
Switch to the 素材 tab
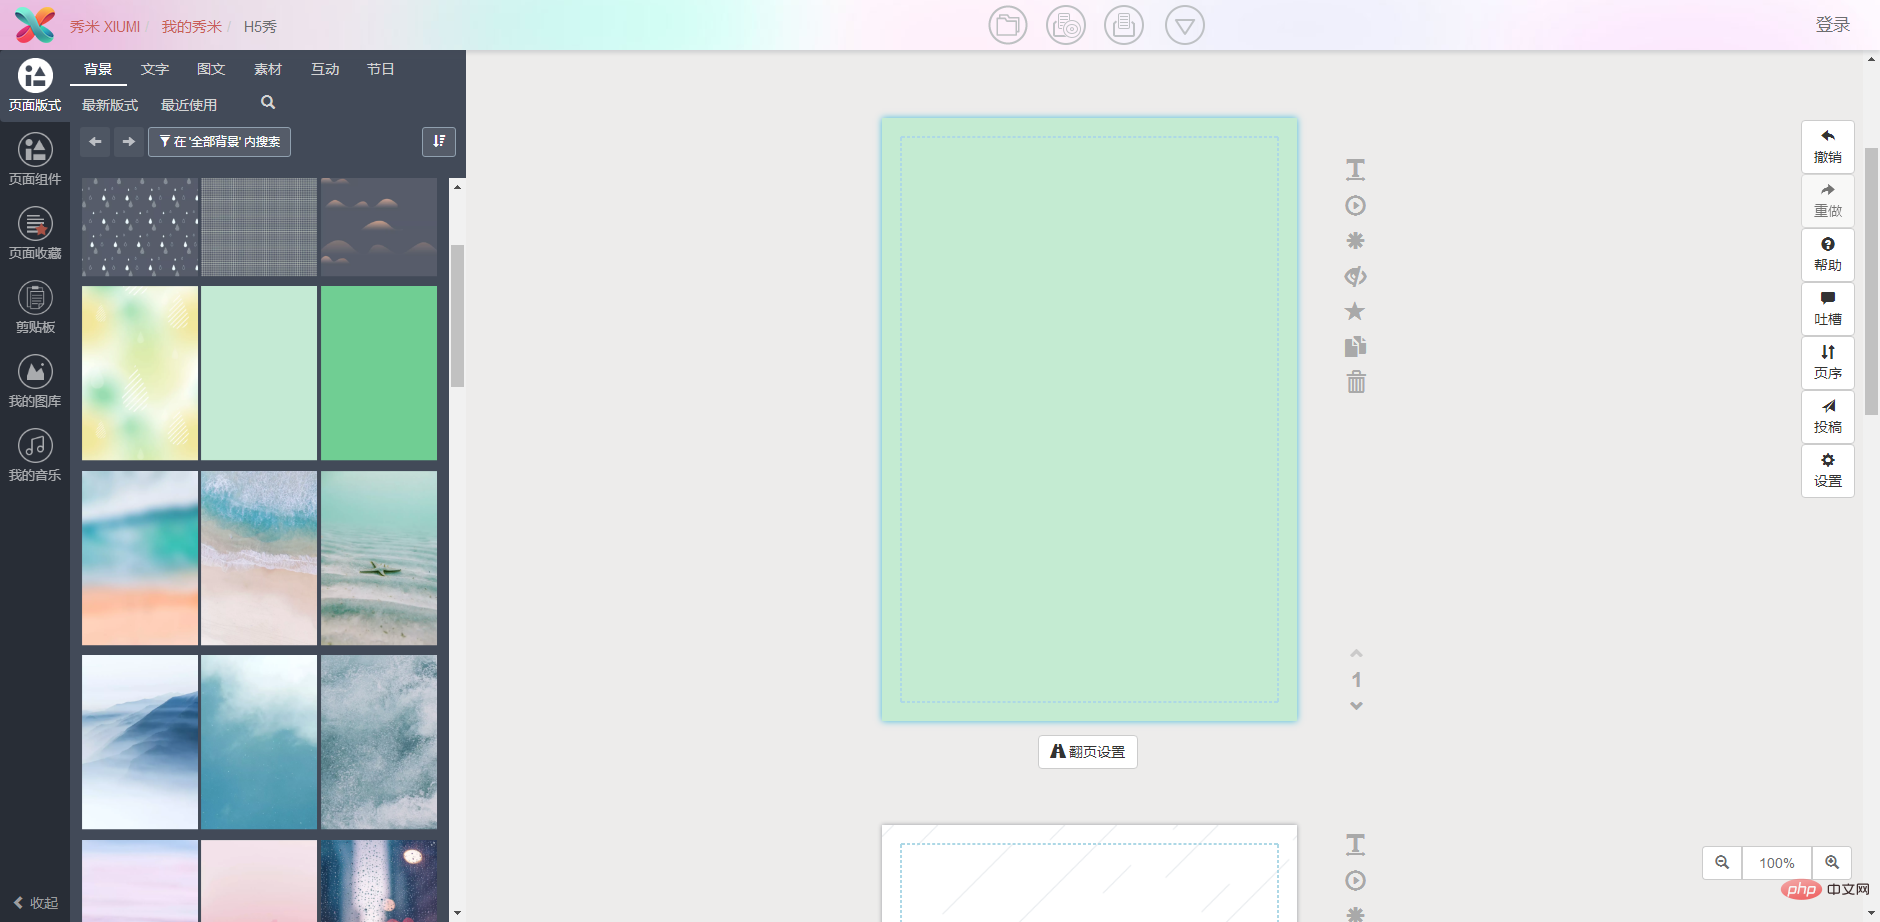coord(268,69)
